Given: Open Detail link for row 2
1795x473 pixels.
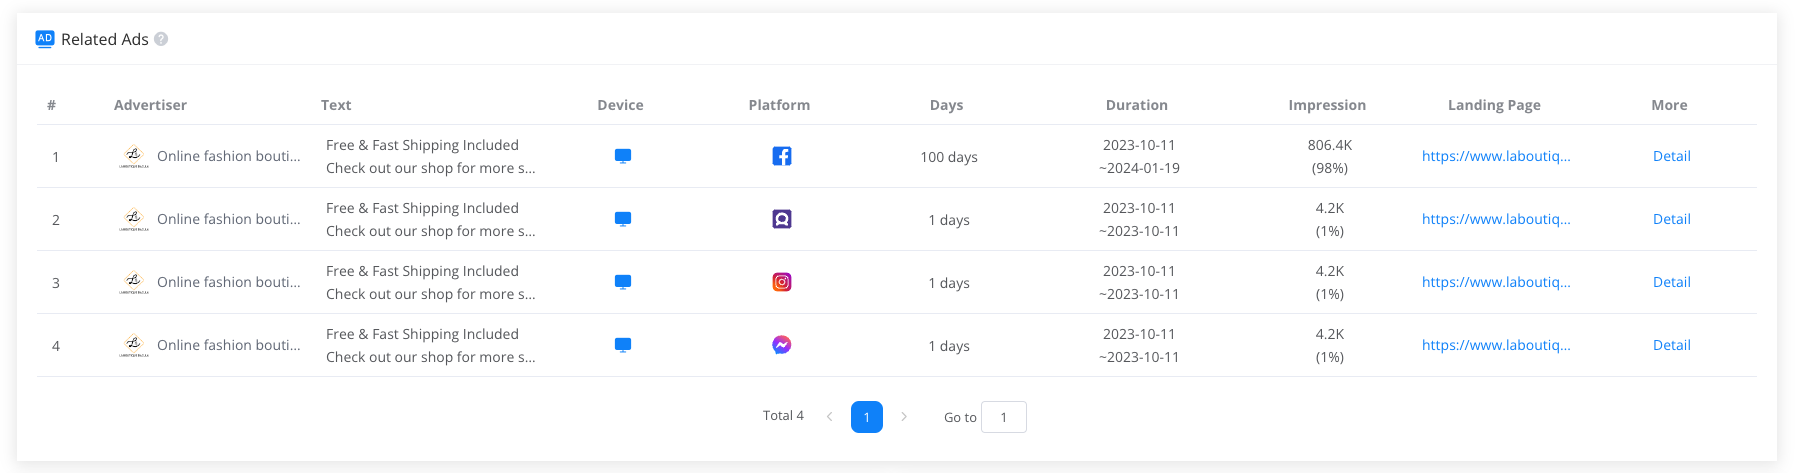Looking at the screenshot, I should (1671, 219).
